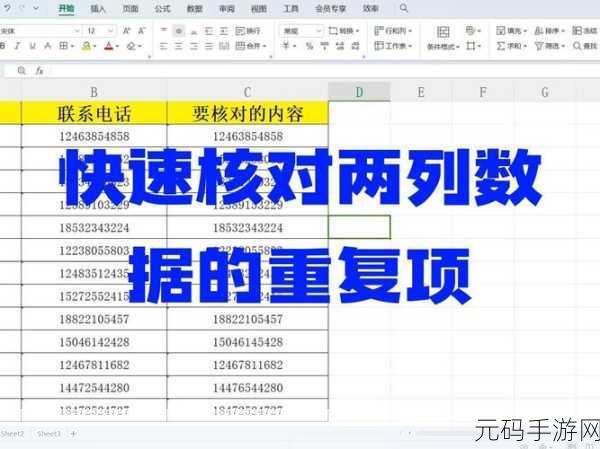Viewport: 600px width, 449px height.
Task: Open the 工具 ribbon tab
Action: [x=291, y=8]
